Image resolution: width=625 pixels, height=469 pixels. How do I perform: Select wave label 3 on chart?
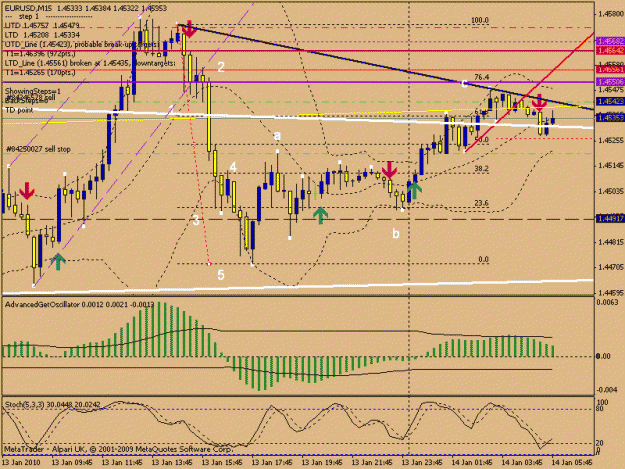pyautogui.click(x=196, y=220)
